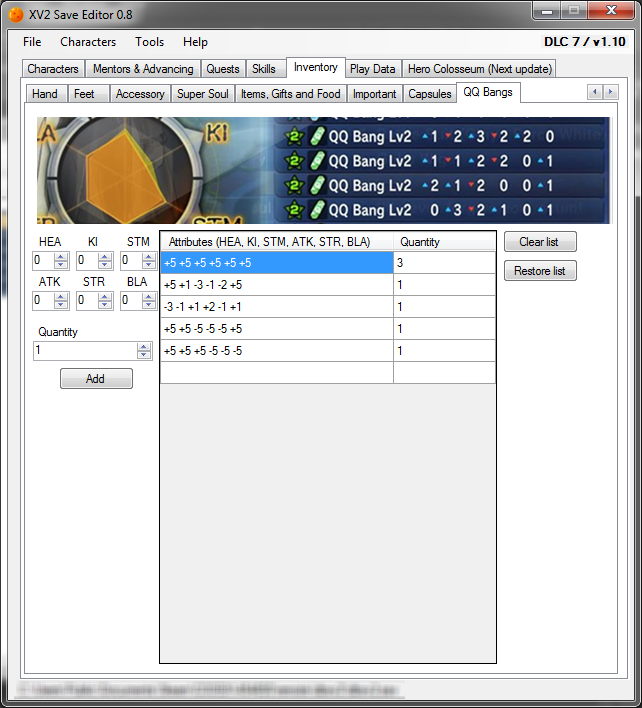This screenshot has width=642, height=708.
Task: Select the +5 +1 -3 -1 -2 +5 row
Action: 328,285
